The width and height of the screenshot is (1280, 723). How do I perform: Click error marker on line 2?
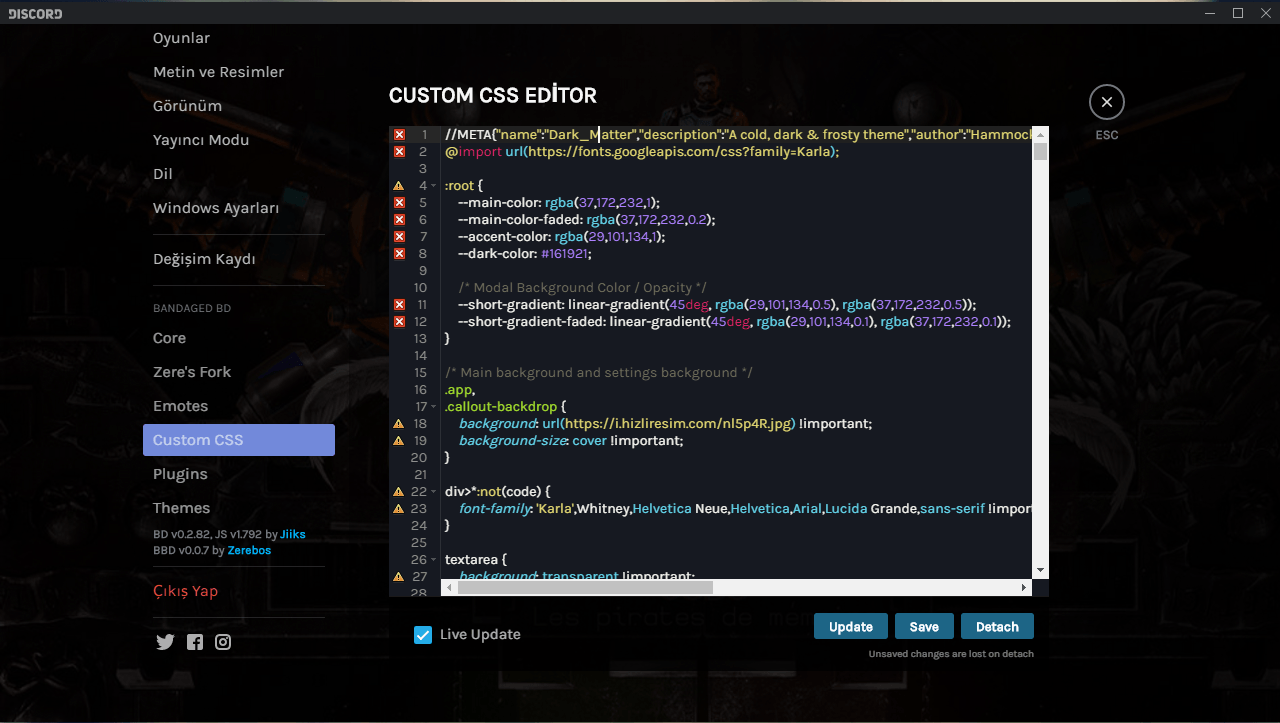[399, 151]
